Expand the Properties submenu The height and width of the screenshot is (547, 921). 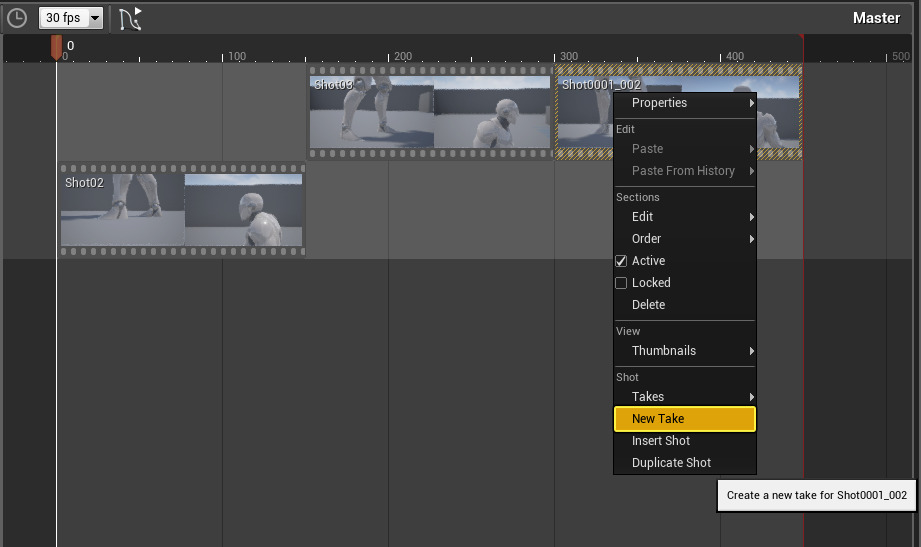tap(685, 103)
